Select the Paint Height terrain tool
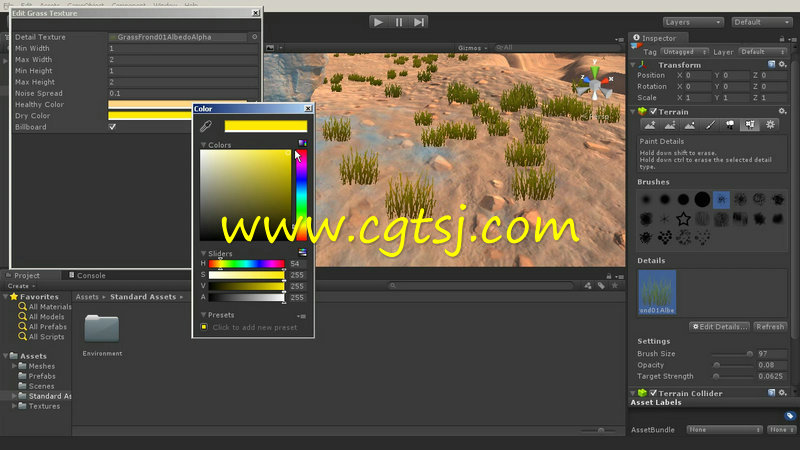This screenshot has width=800, height=450. 670,125
